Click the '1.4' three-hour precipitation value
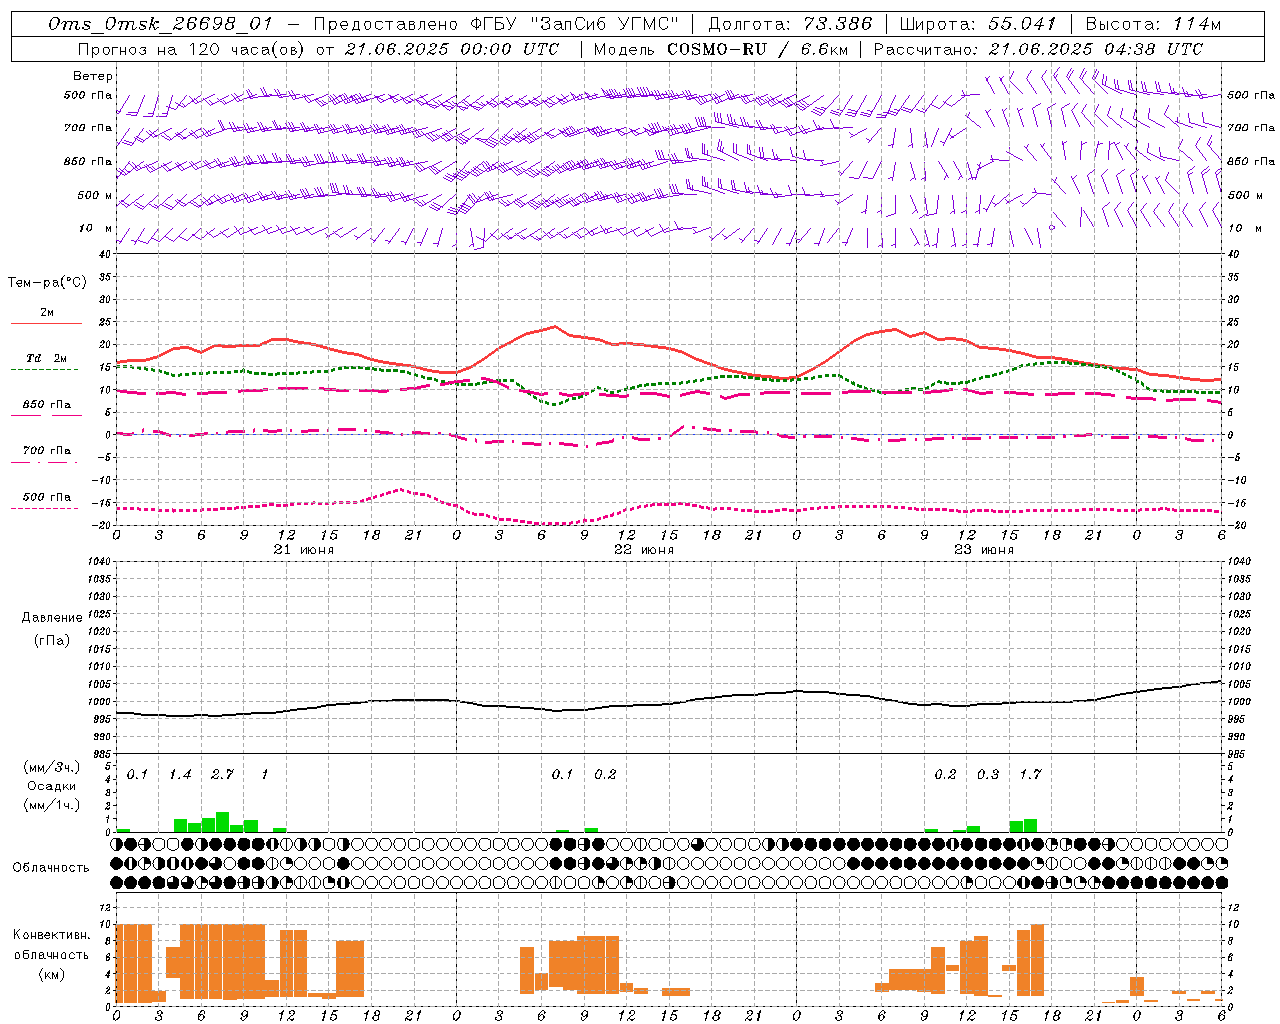1280x1024 pixels. click(x=180, y=775)
